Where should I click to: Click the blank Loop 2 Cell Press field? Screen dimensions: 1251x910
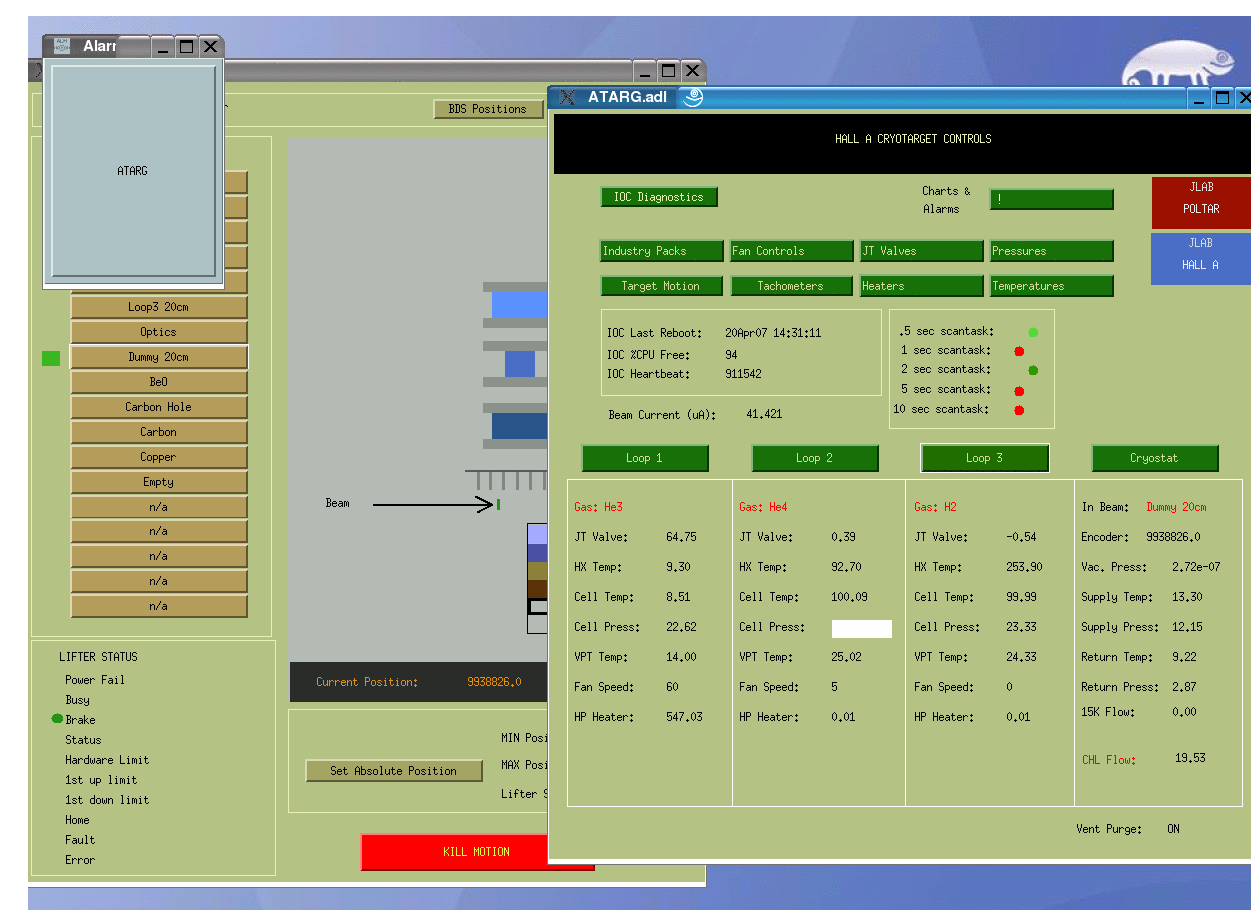pyautogui.click(x=861, y=628)
